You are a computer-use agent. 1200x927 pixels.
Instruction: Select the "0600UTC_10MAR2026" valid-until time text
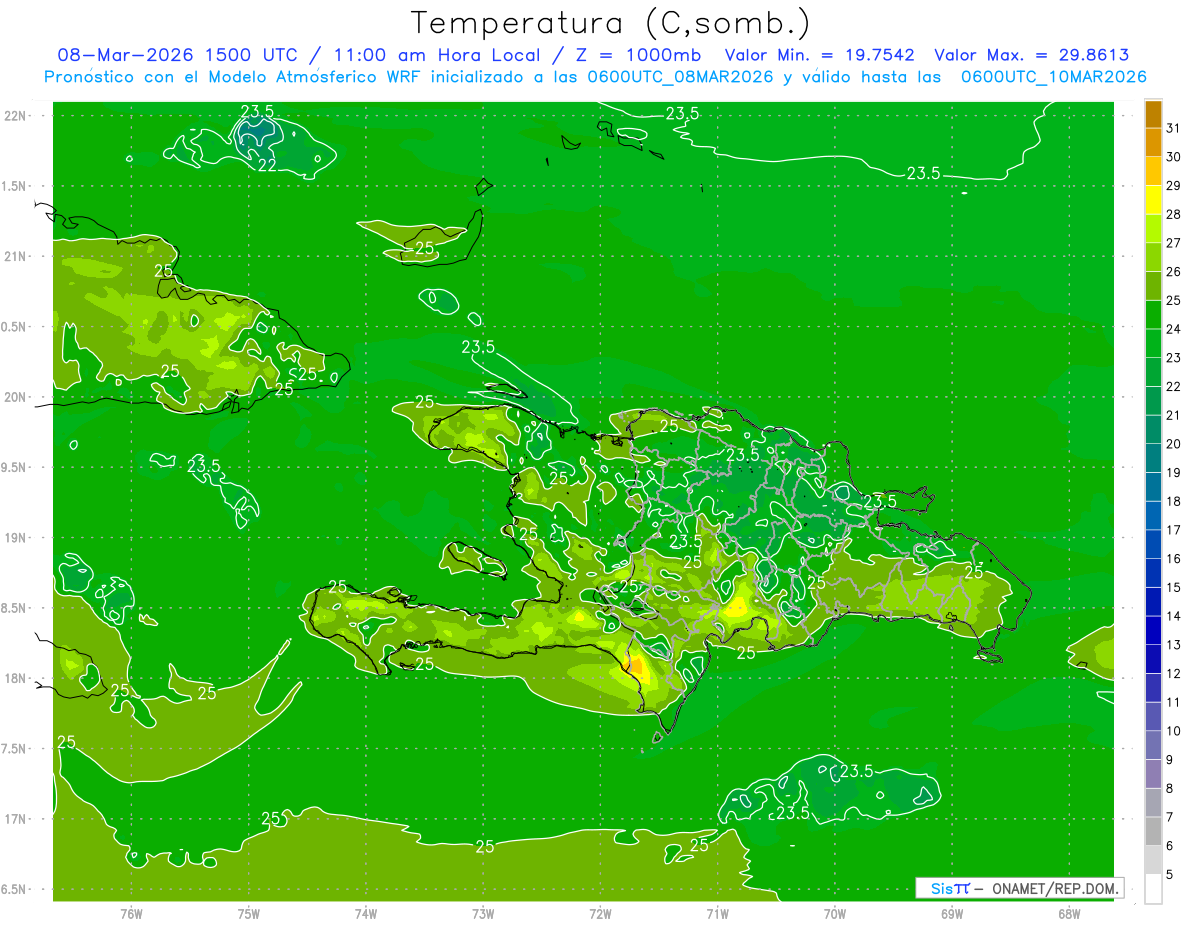[1053, 77]
